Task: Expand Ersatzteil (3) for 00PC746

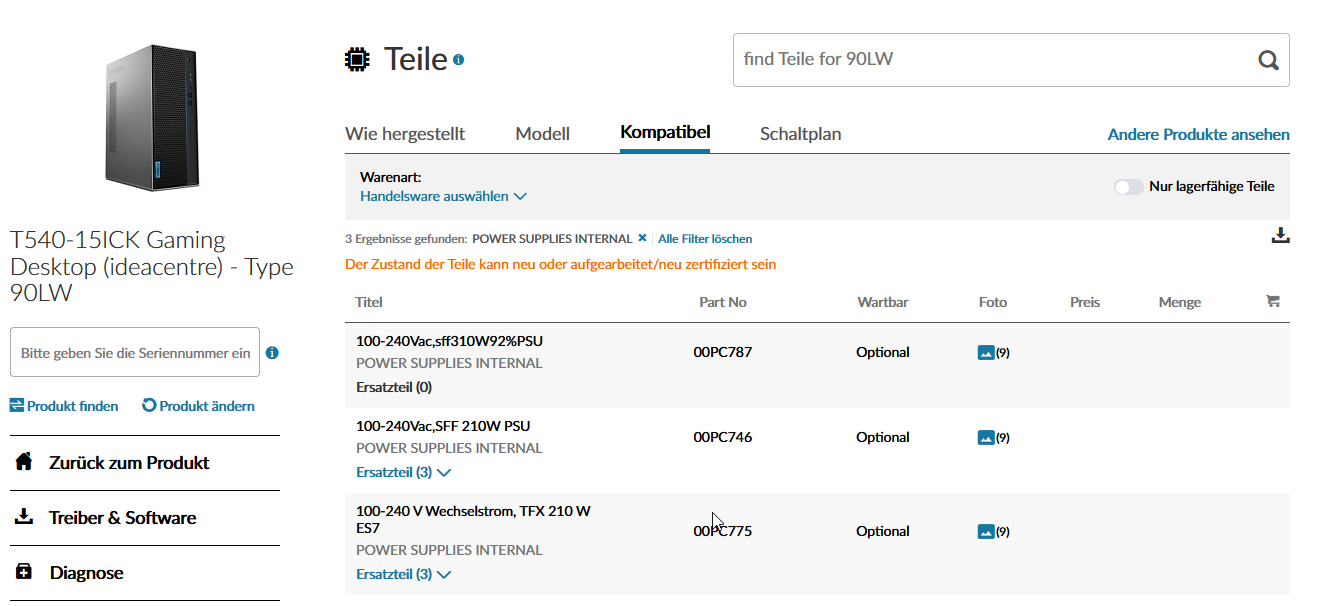Action: point(404,472)
